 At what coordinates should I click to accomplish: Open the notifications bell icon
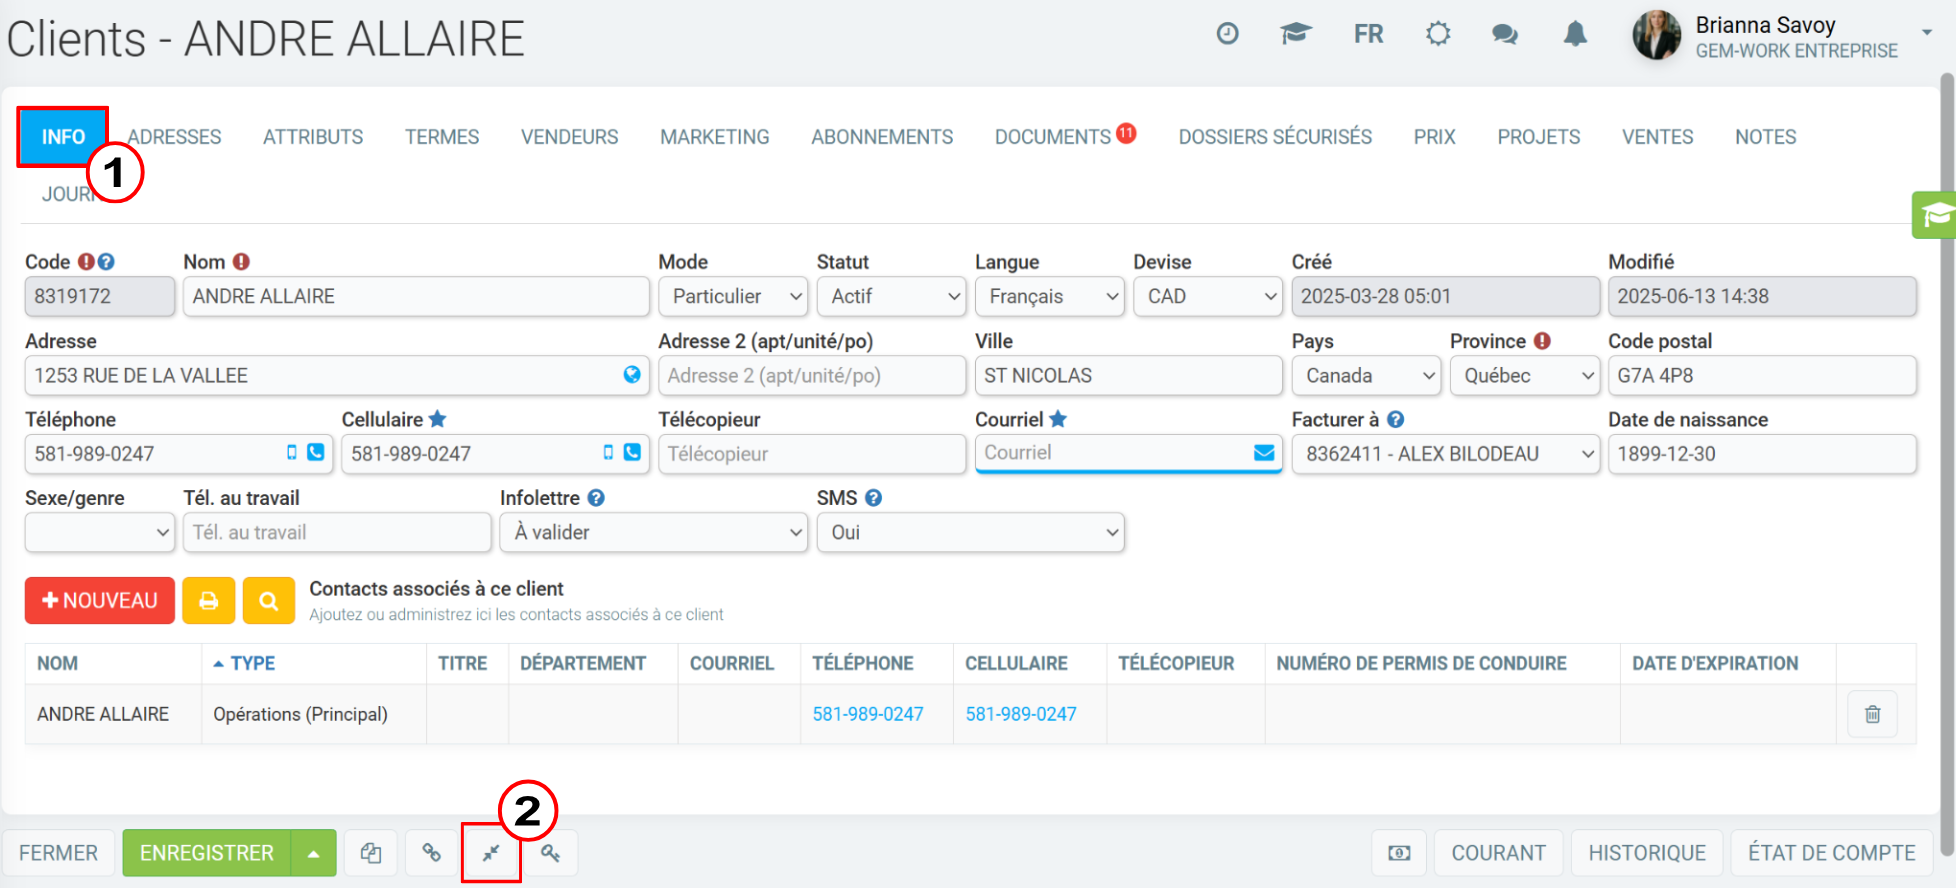point(1575,34)
